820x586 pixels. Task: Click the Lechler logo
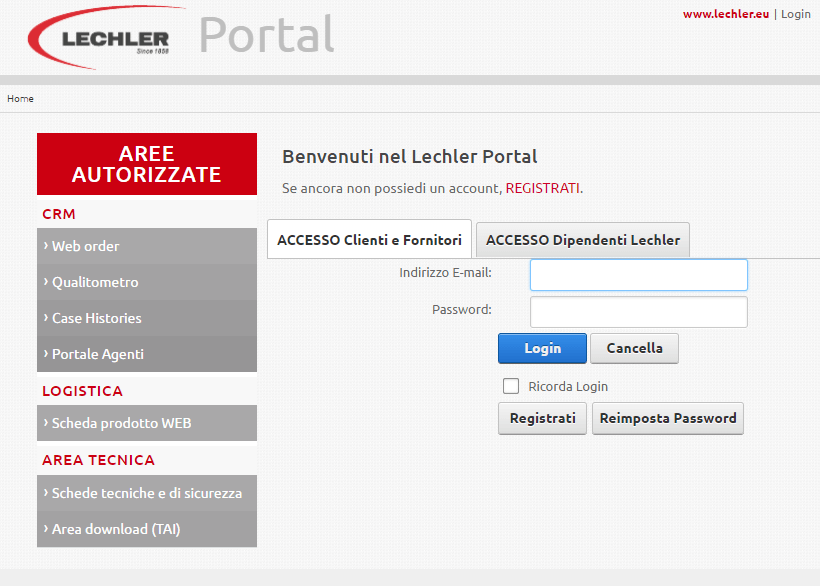point(106,37)
